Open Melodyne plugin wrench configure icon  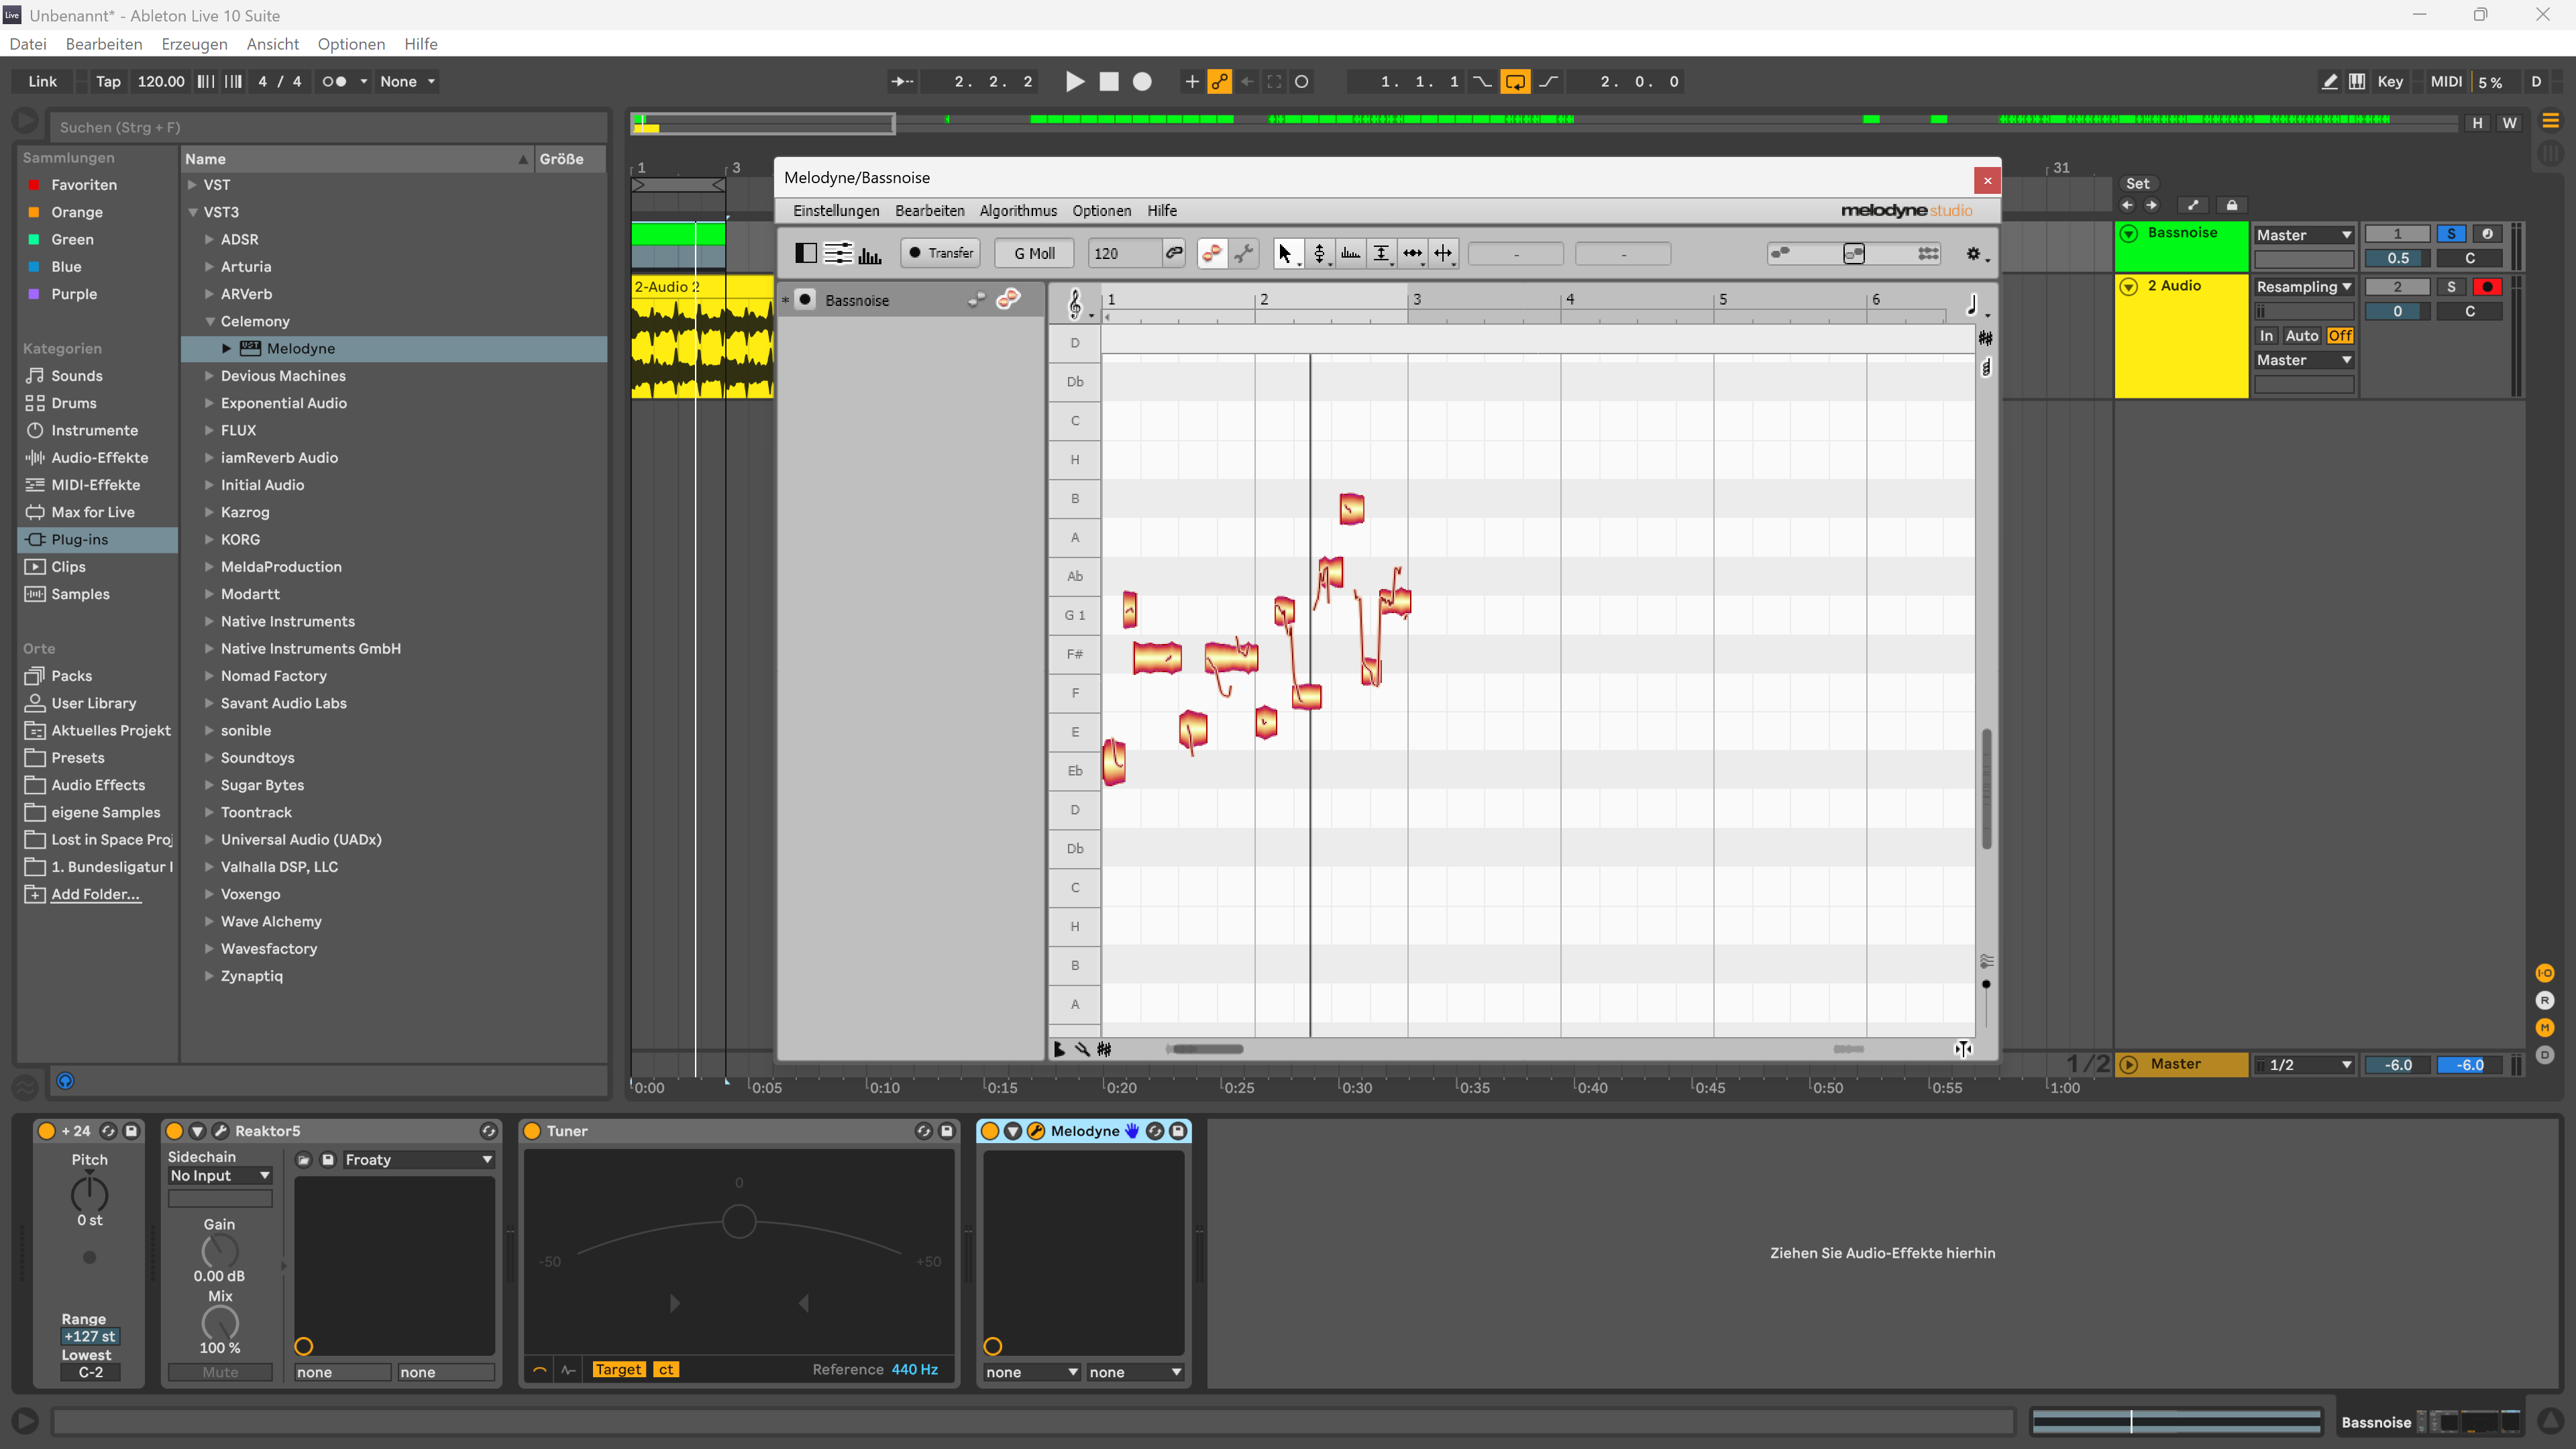click(1036, 1131)
